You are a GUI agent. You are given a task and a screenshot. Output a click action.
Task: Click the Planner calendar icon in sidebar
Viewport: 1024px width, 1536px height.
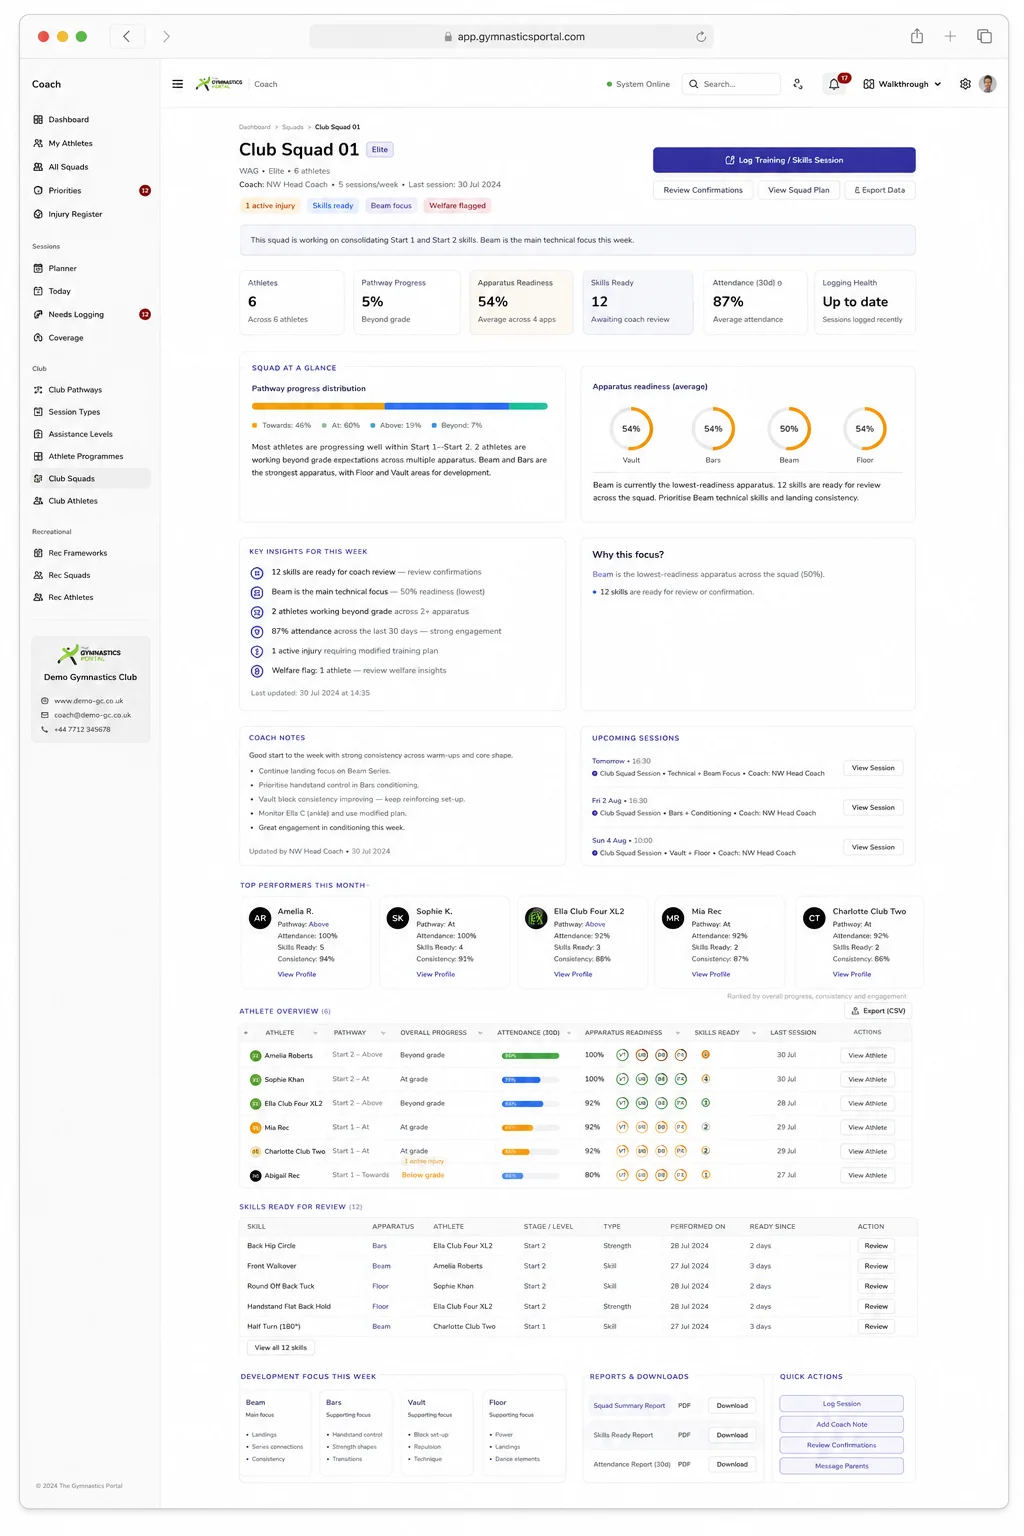(38, 268)
